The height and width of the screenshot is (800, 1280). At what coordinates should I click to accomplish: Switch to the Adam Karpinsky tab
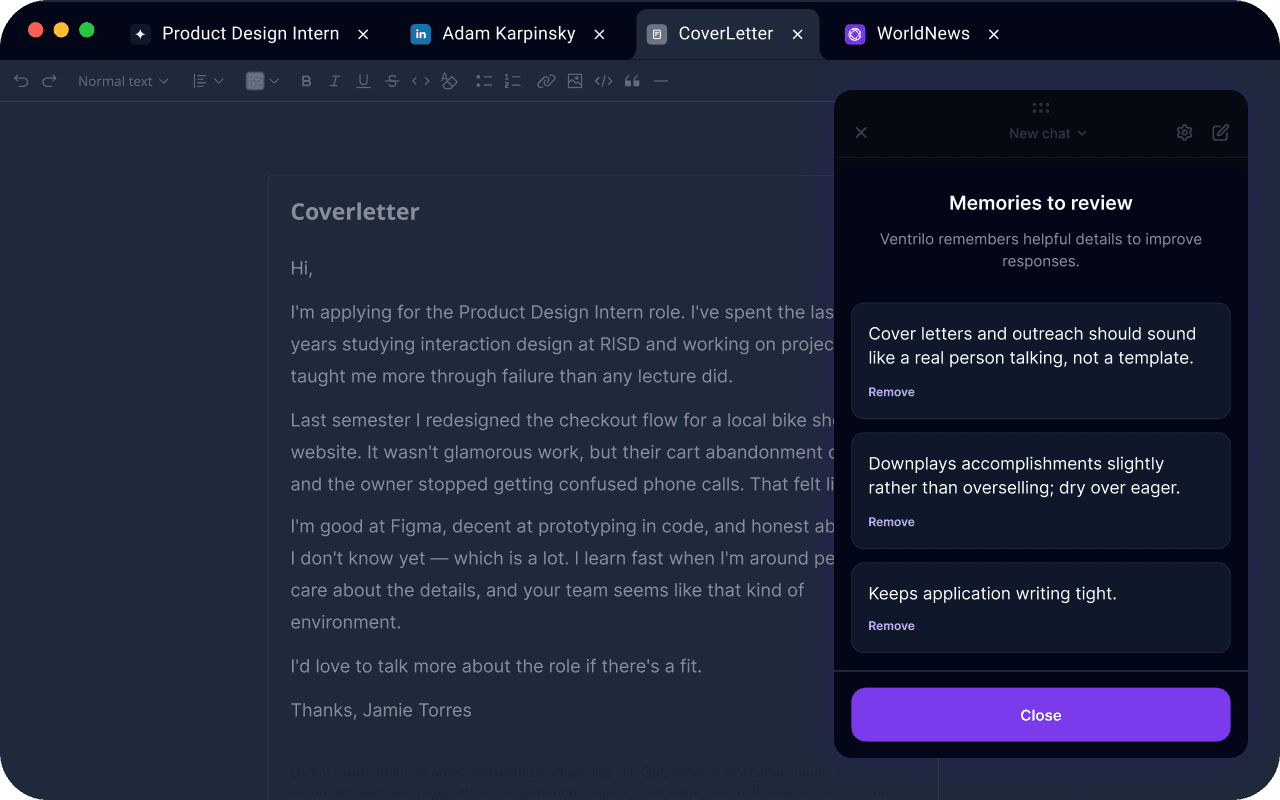pyautogui.click(x=508, y=34)
